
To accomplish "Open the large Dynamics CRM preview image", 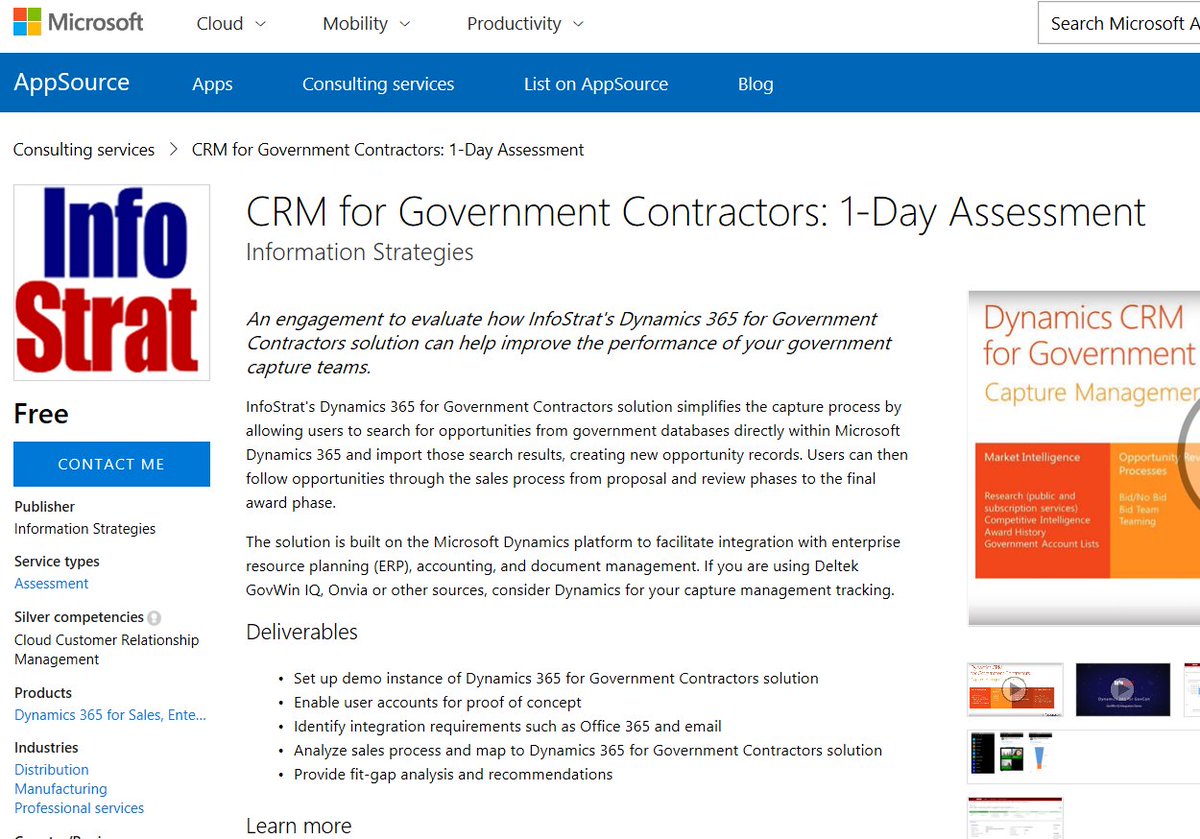I will pos(1084,458).
